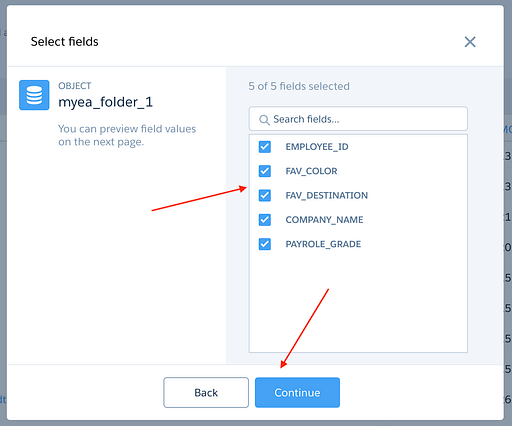The width and height of the screenshot is (512, 426).
Task: Select the COMPANY_NAME field label
Action: tap(324, 220)
